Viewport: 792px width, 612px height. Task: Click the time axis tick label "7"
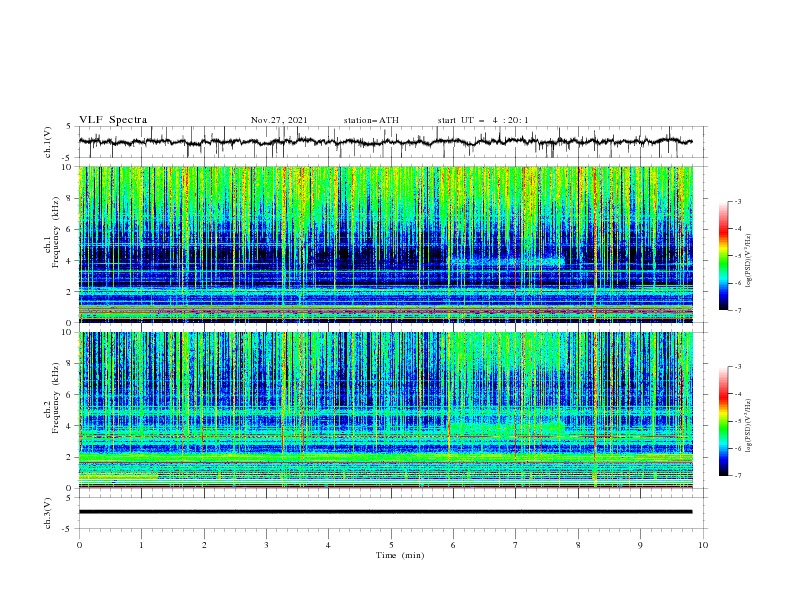point(516,545)
